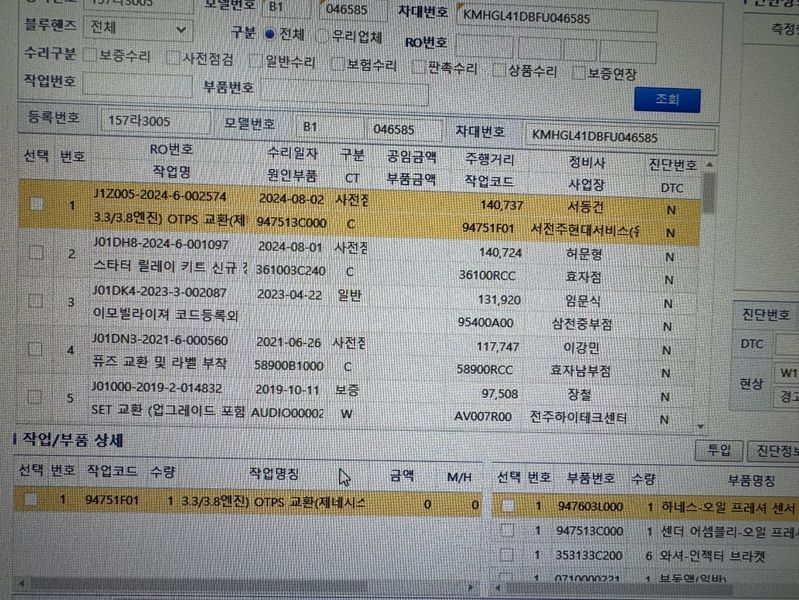This screenshot has width=799, height=600.
Task: Click the 투입 button
Action: [x=719, y=450]
